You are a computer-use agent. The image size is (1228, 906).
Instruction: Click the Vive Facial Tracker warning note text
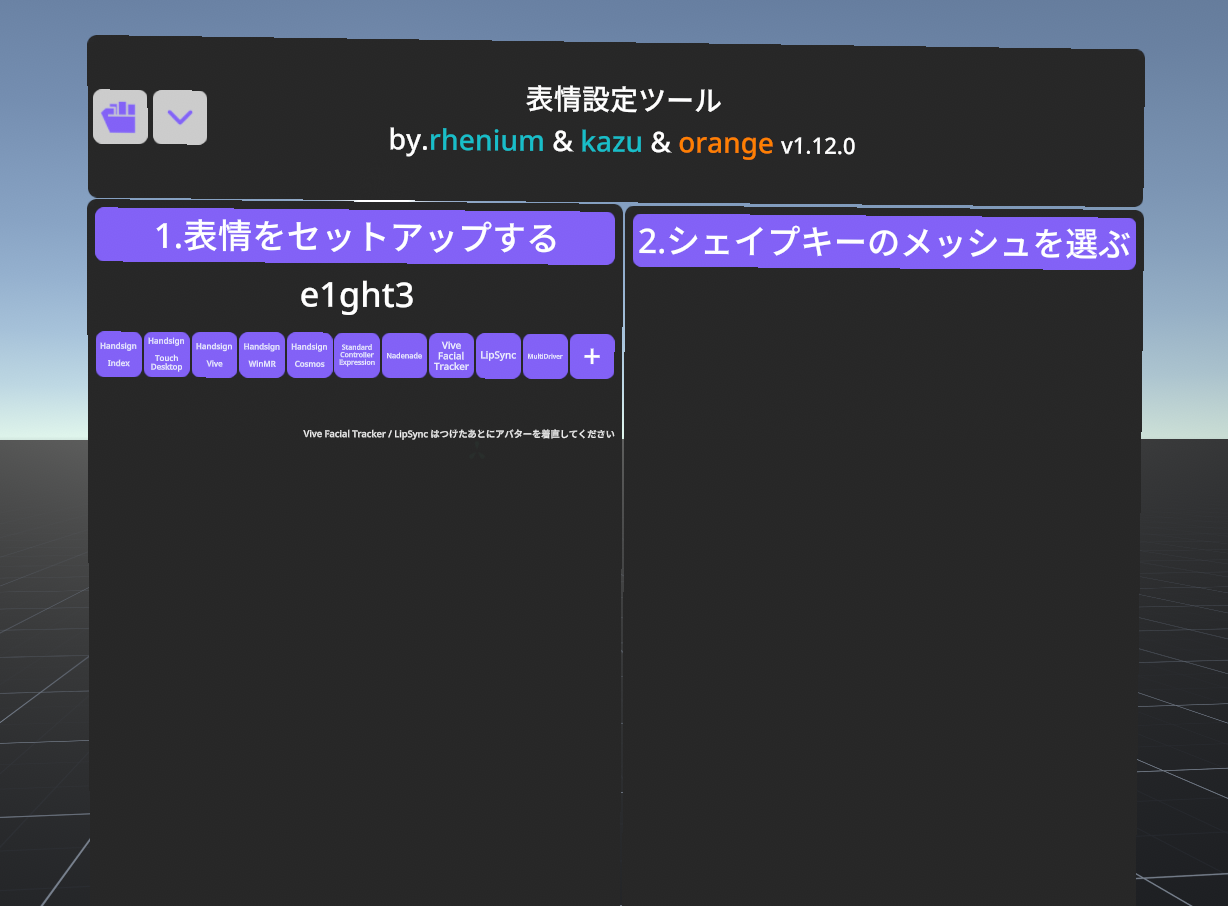[457, 433]
